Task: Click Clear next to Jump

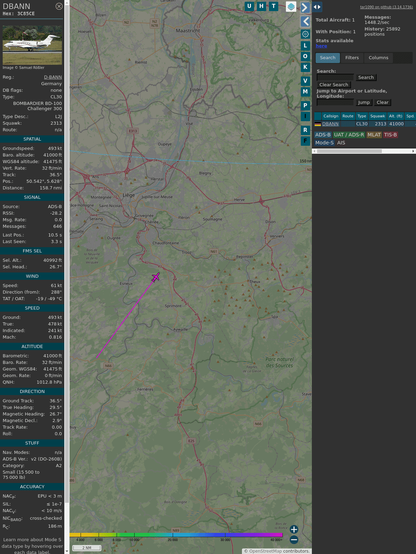Action: point(382,102)
